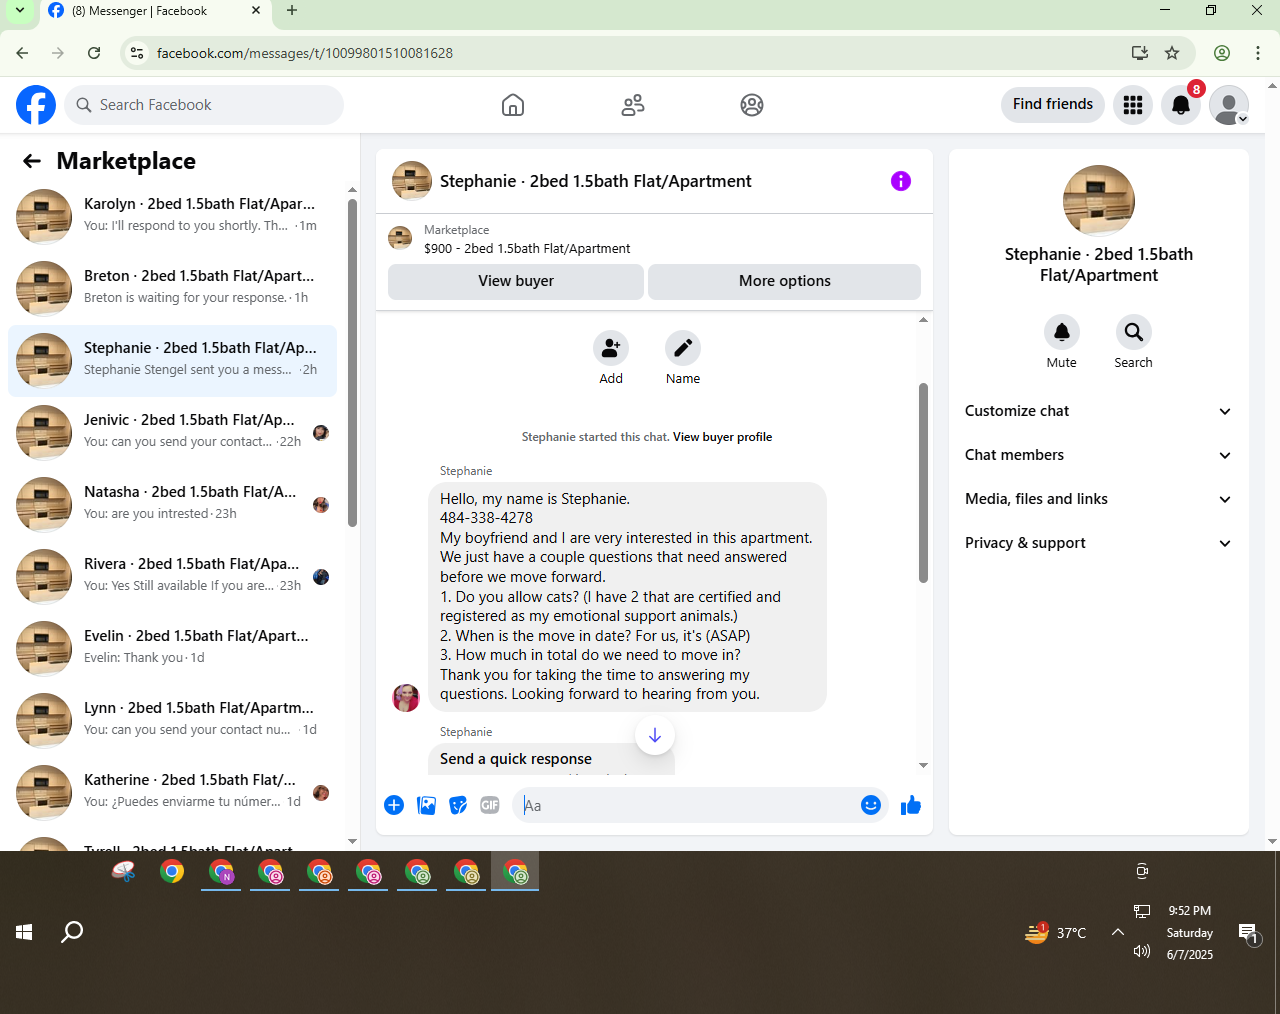Click the conversation list scrollbar

pos(352,362)
